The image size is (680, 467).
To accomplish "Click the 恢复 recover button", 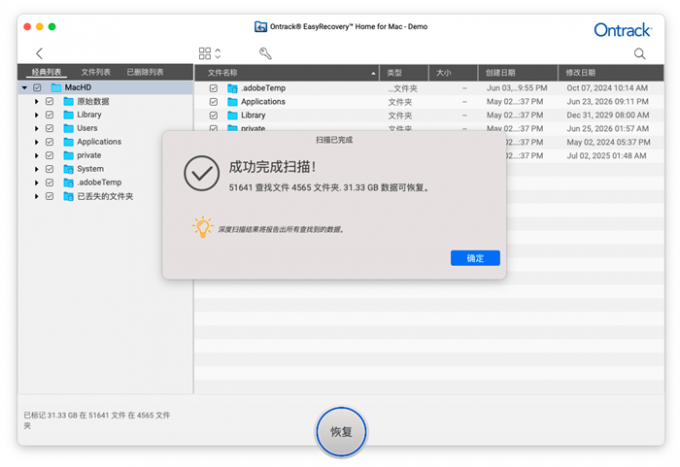I will coord(341,432).
